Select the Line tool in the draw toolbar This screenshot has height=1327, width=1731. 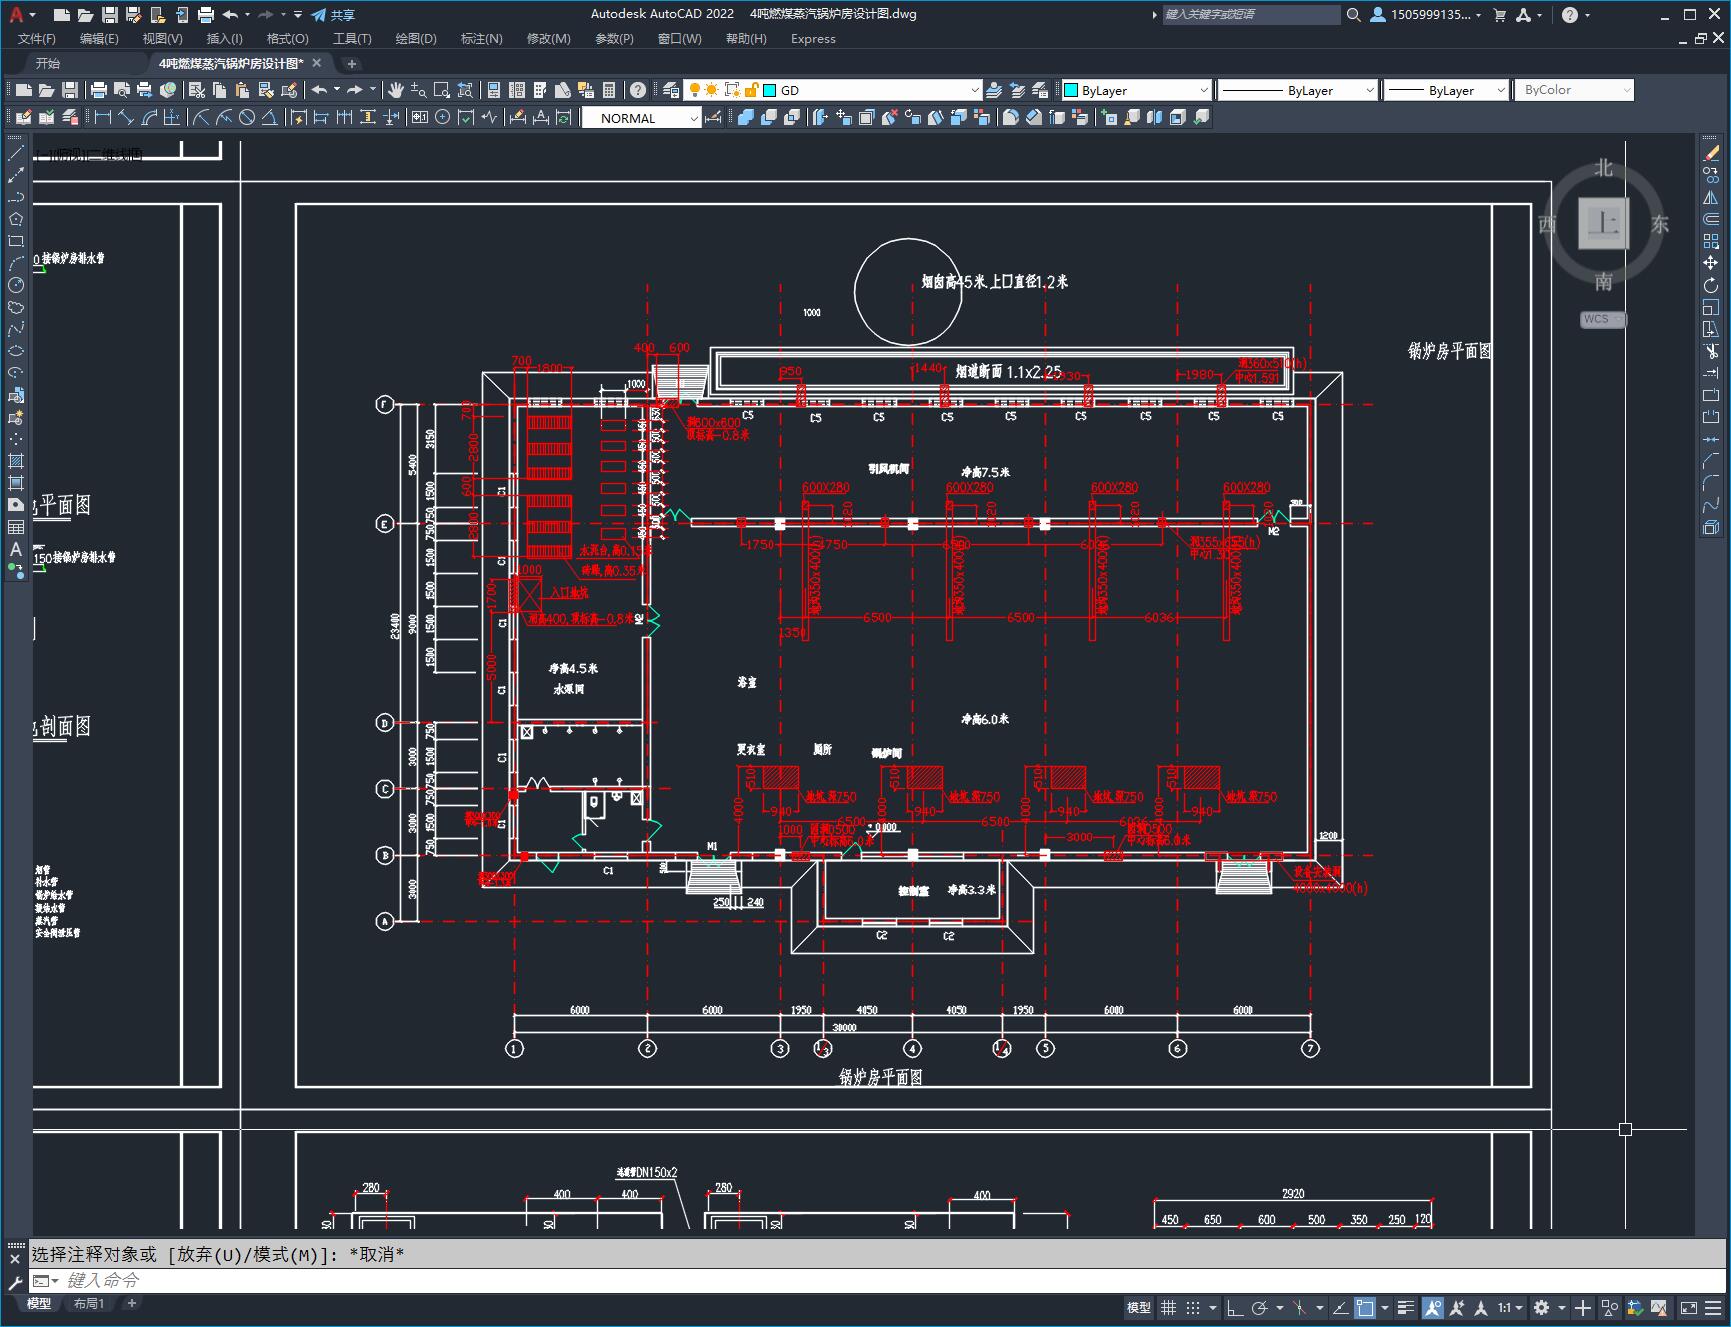(x=16, y=153)
